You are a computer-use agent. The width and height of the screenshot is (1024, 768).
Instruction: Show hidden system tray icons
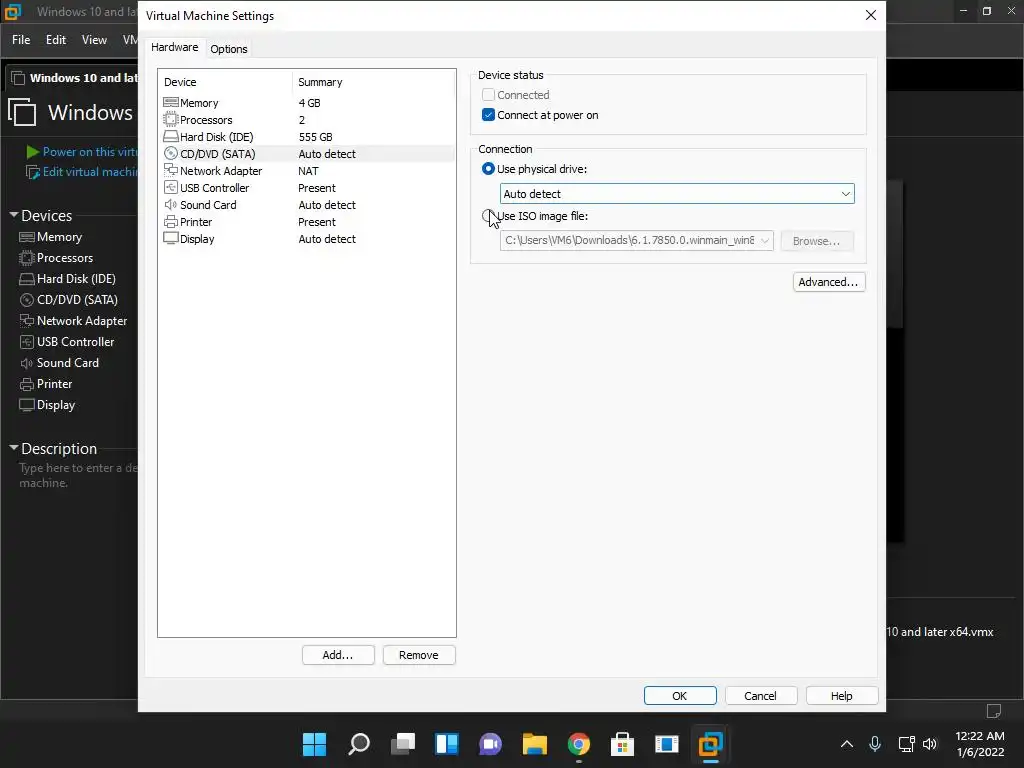tap(846, 744)
